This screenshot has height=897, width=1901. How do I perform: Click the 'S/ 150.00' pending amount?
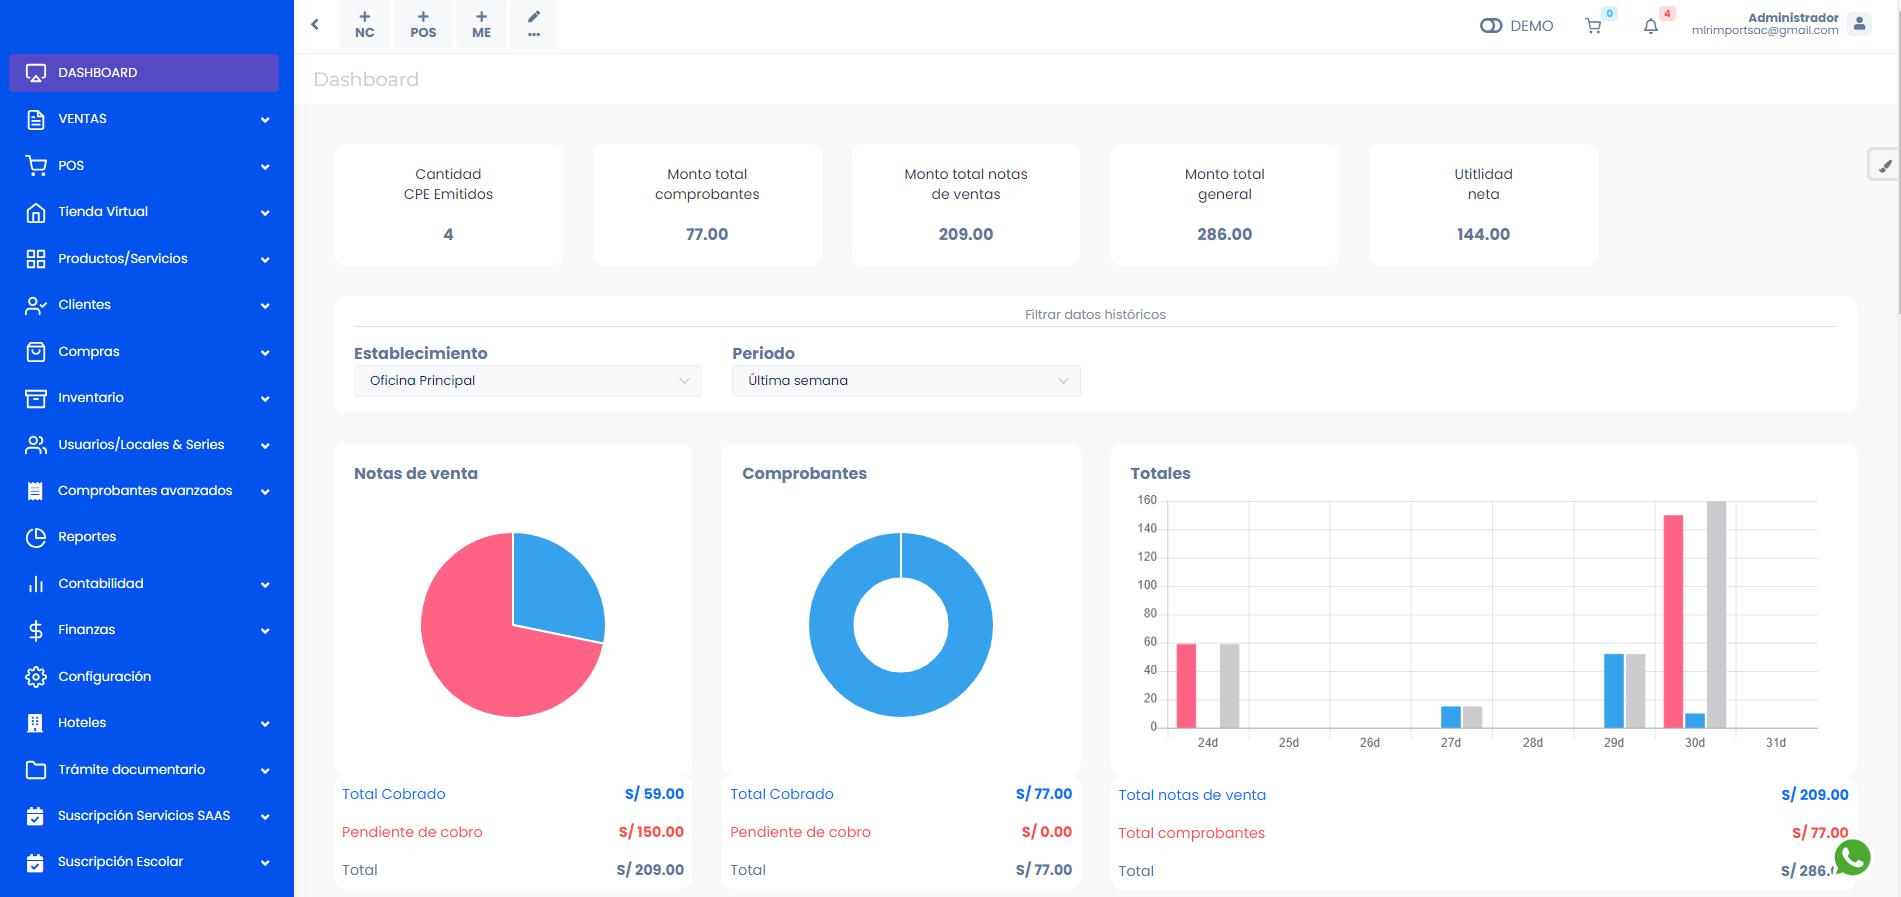tap(651, 832)
